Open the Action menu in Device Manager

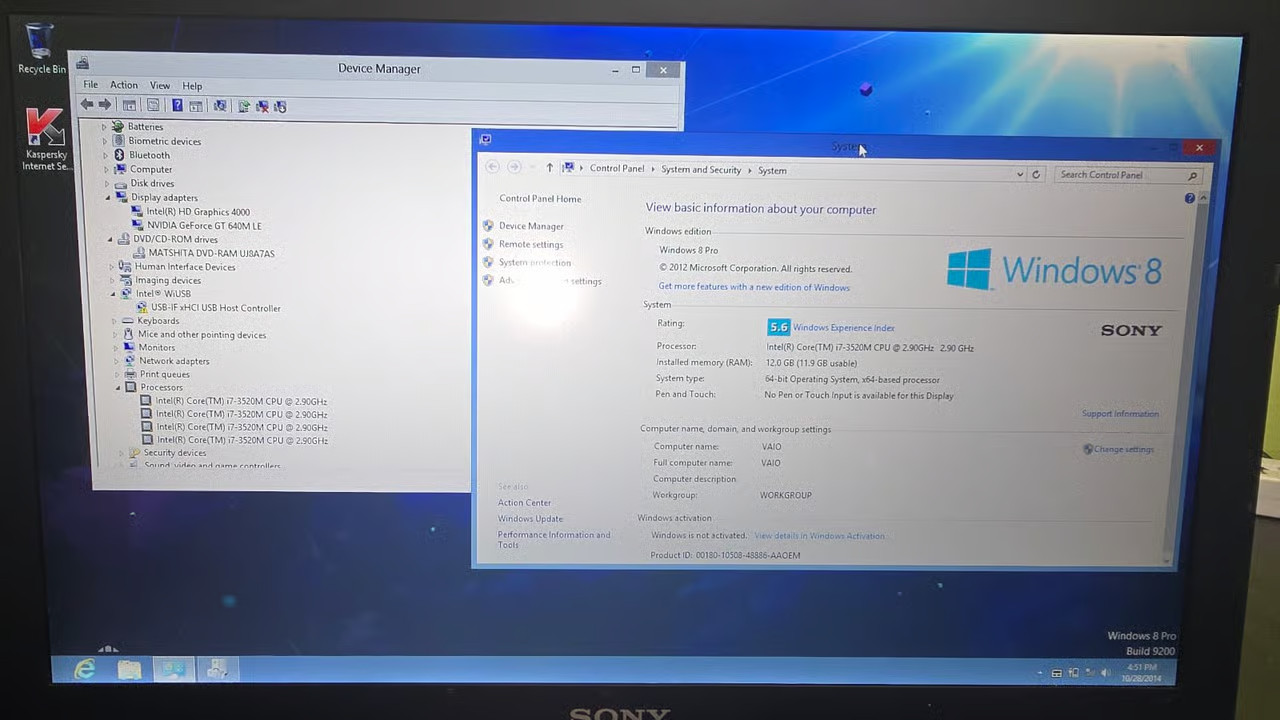[x=124, y=85]
